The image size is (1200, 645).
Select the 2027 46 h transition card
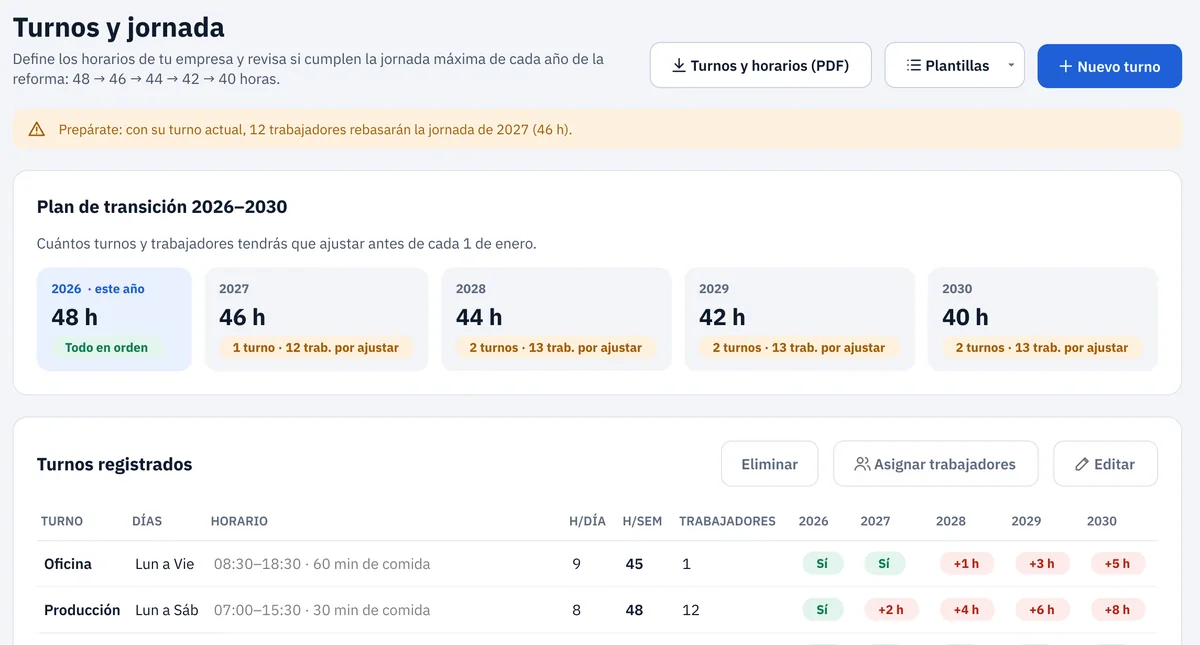point(317,319)
